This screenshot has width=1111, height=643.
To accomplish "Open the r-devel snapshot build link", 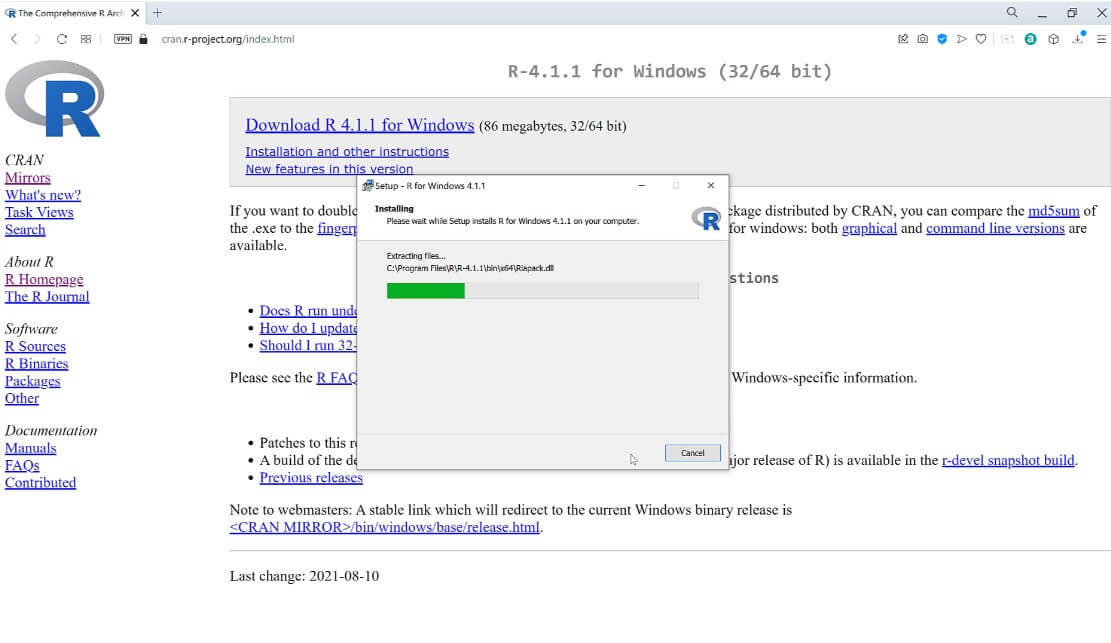I will (x=1008, y=460).
